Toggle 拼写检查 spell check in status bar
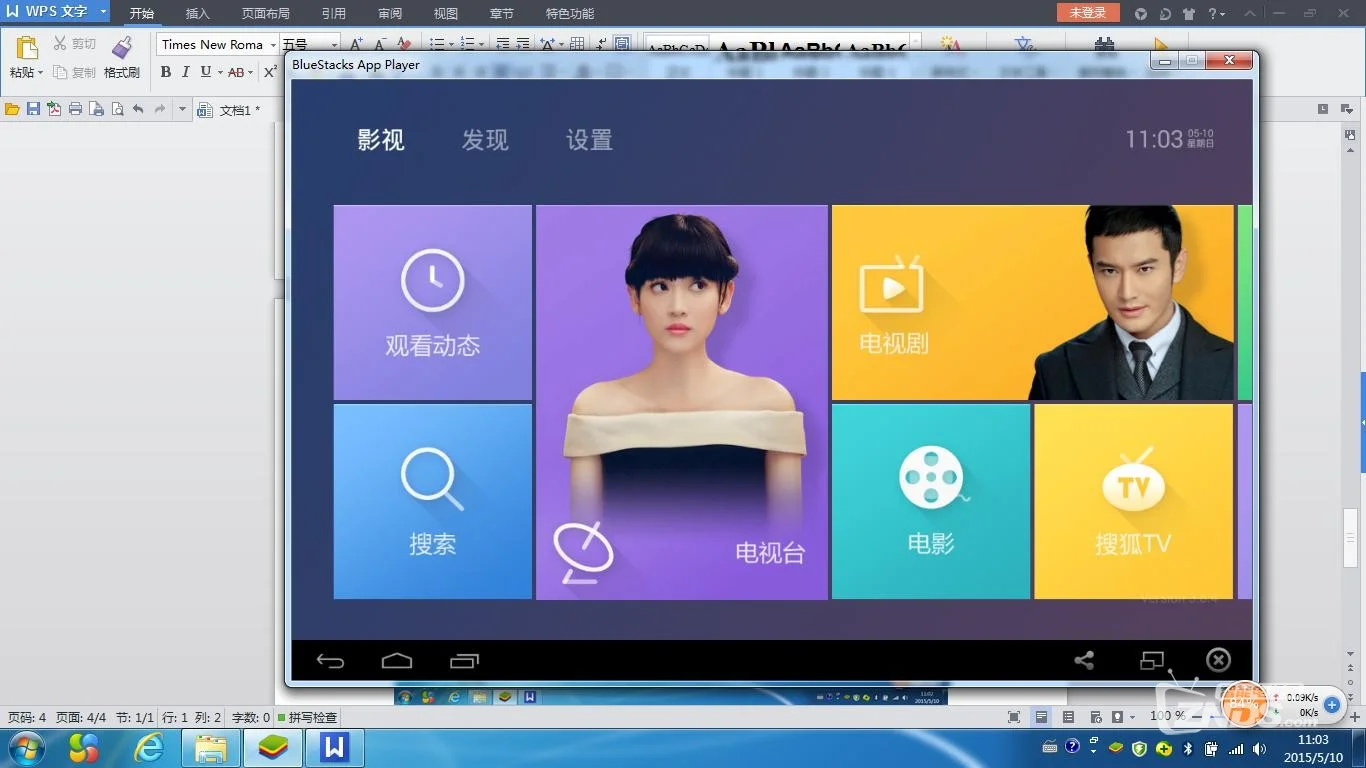Viewport: 1366px width, 768px height. [x=308, y=717]
